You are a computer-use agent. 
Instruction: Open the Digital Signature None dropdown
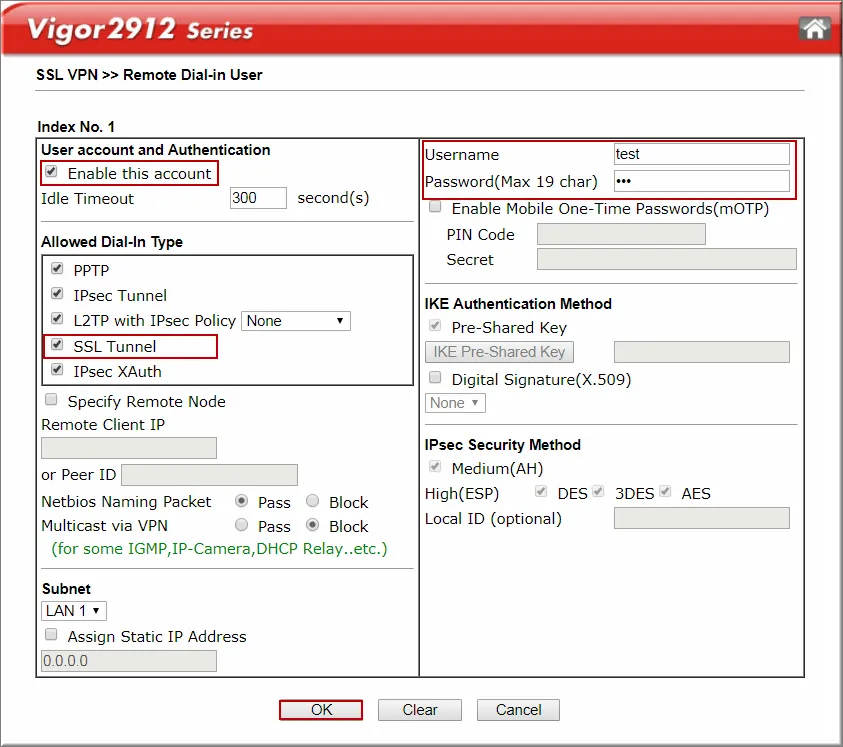point(455,402)
